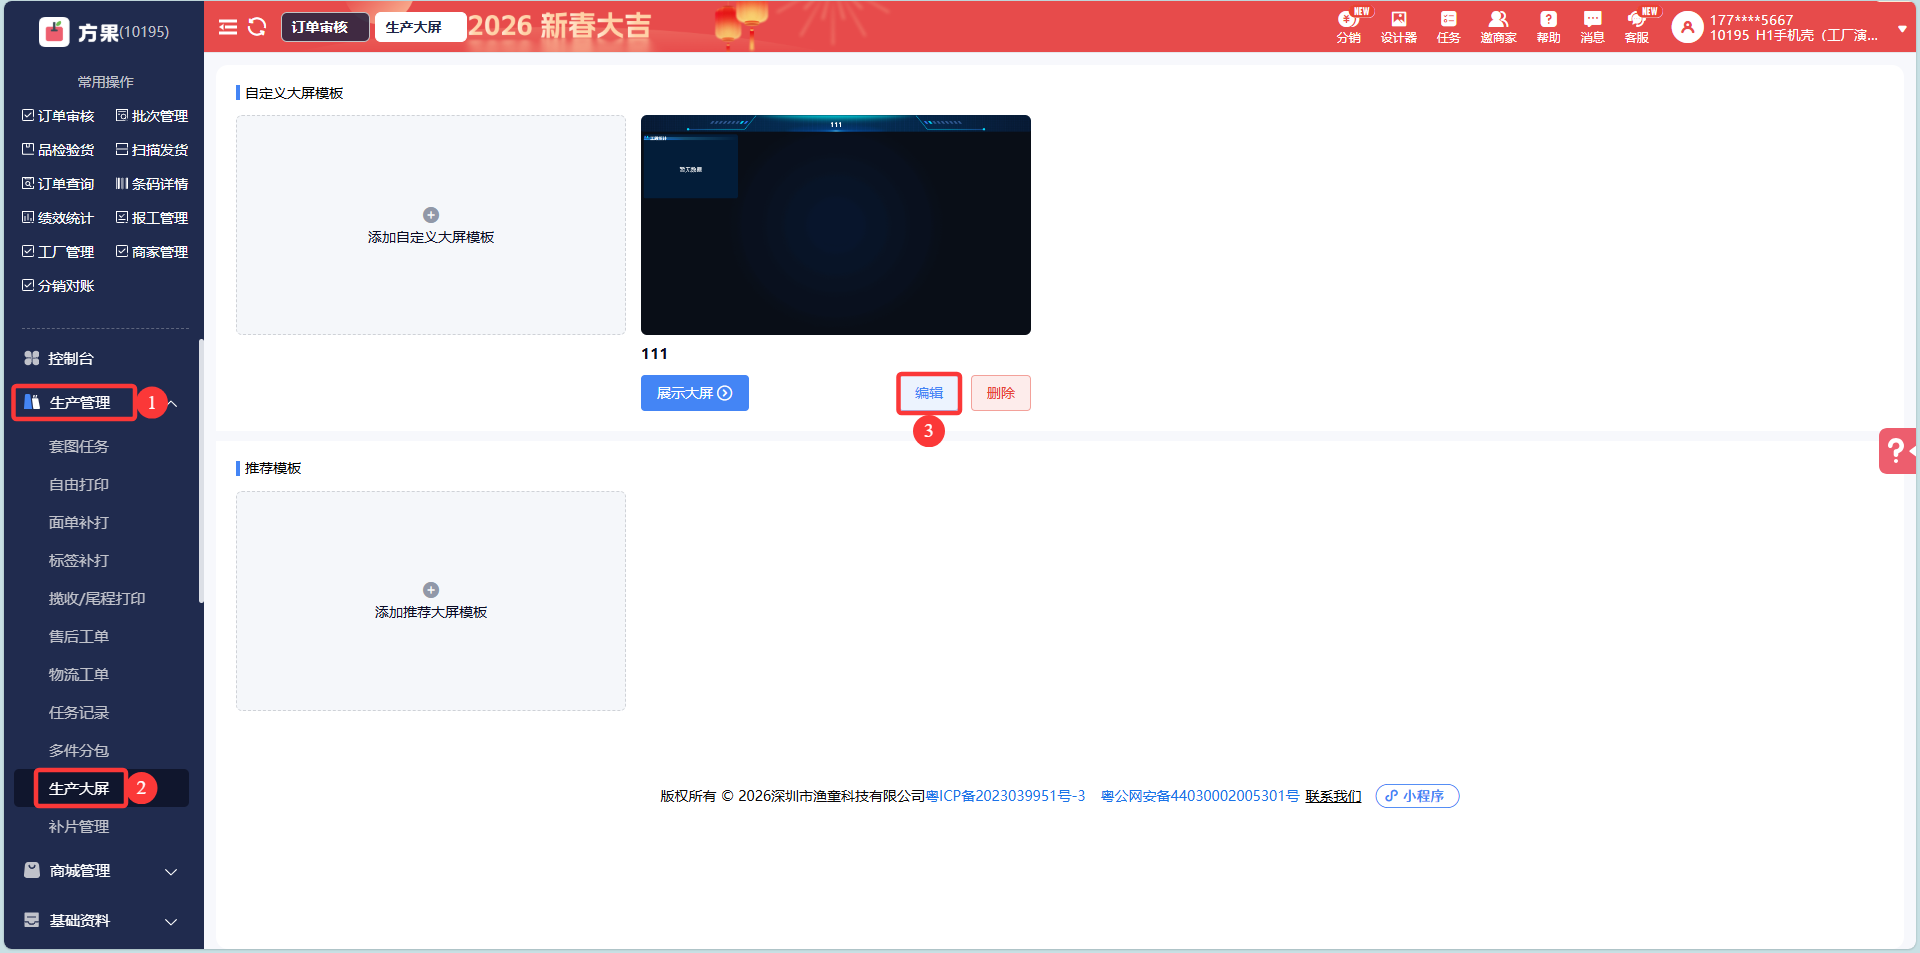This screenshot has width=1920, height=953.
Task: Open the 消息 messages icon
Action: (1592, 27)
